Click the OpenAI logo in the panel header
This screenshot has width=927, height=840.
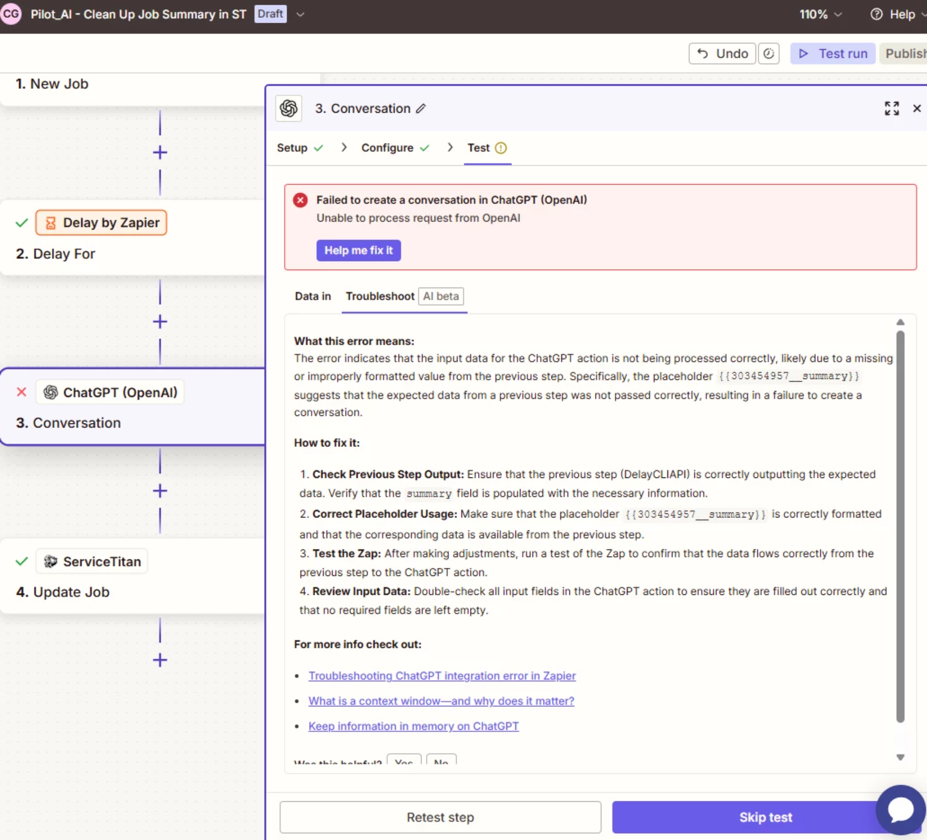pos(289,108)
